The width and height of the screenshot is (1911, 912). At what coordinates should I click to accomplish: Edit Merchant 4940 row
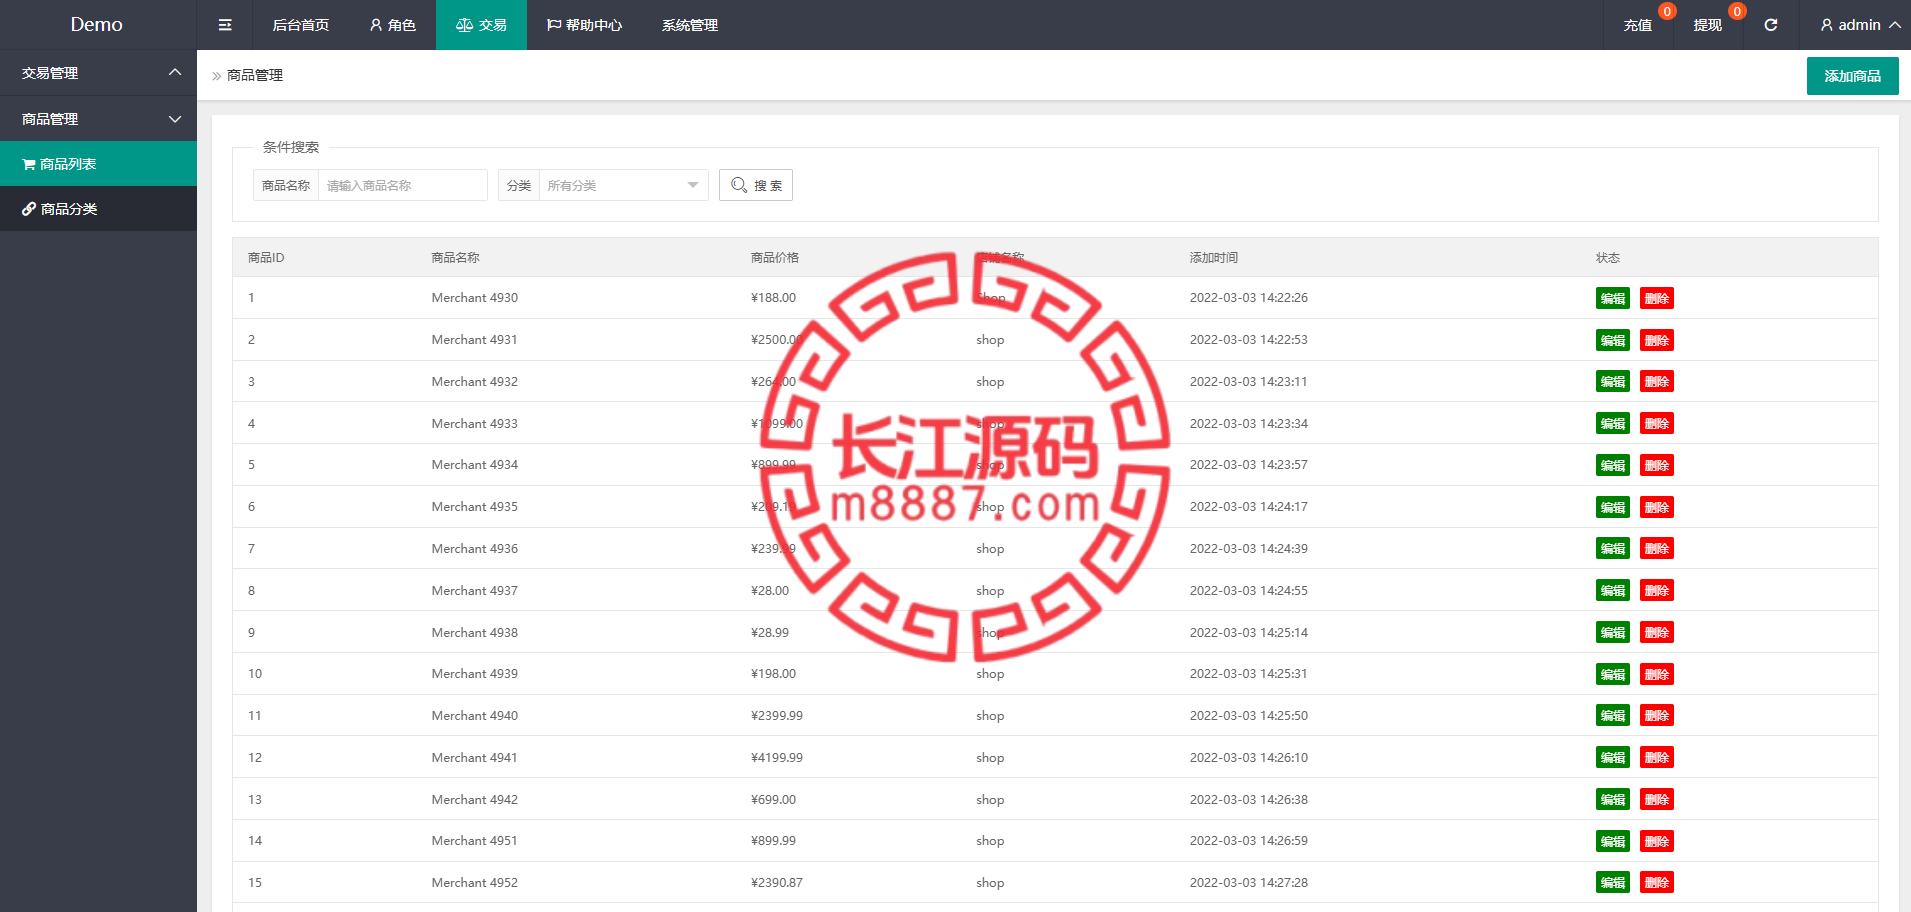pos(1613,716)
